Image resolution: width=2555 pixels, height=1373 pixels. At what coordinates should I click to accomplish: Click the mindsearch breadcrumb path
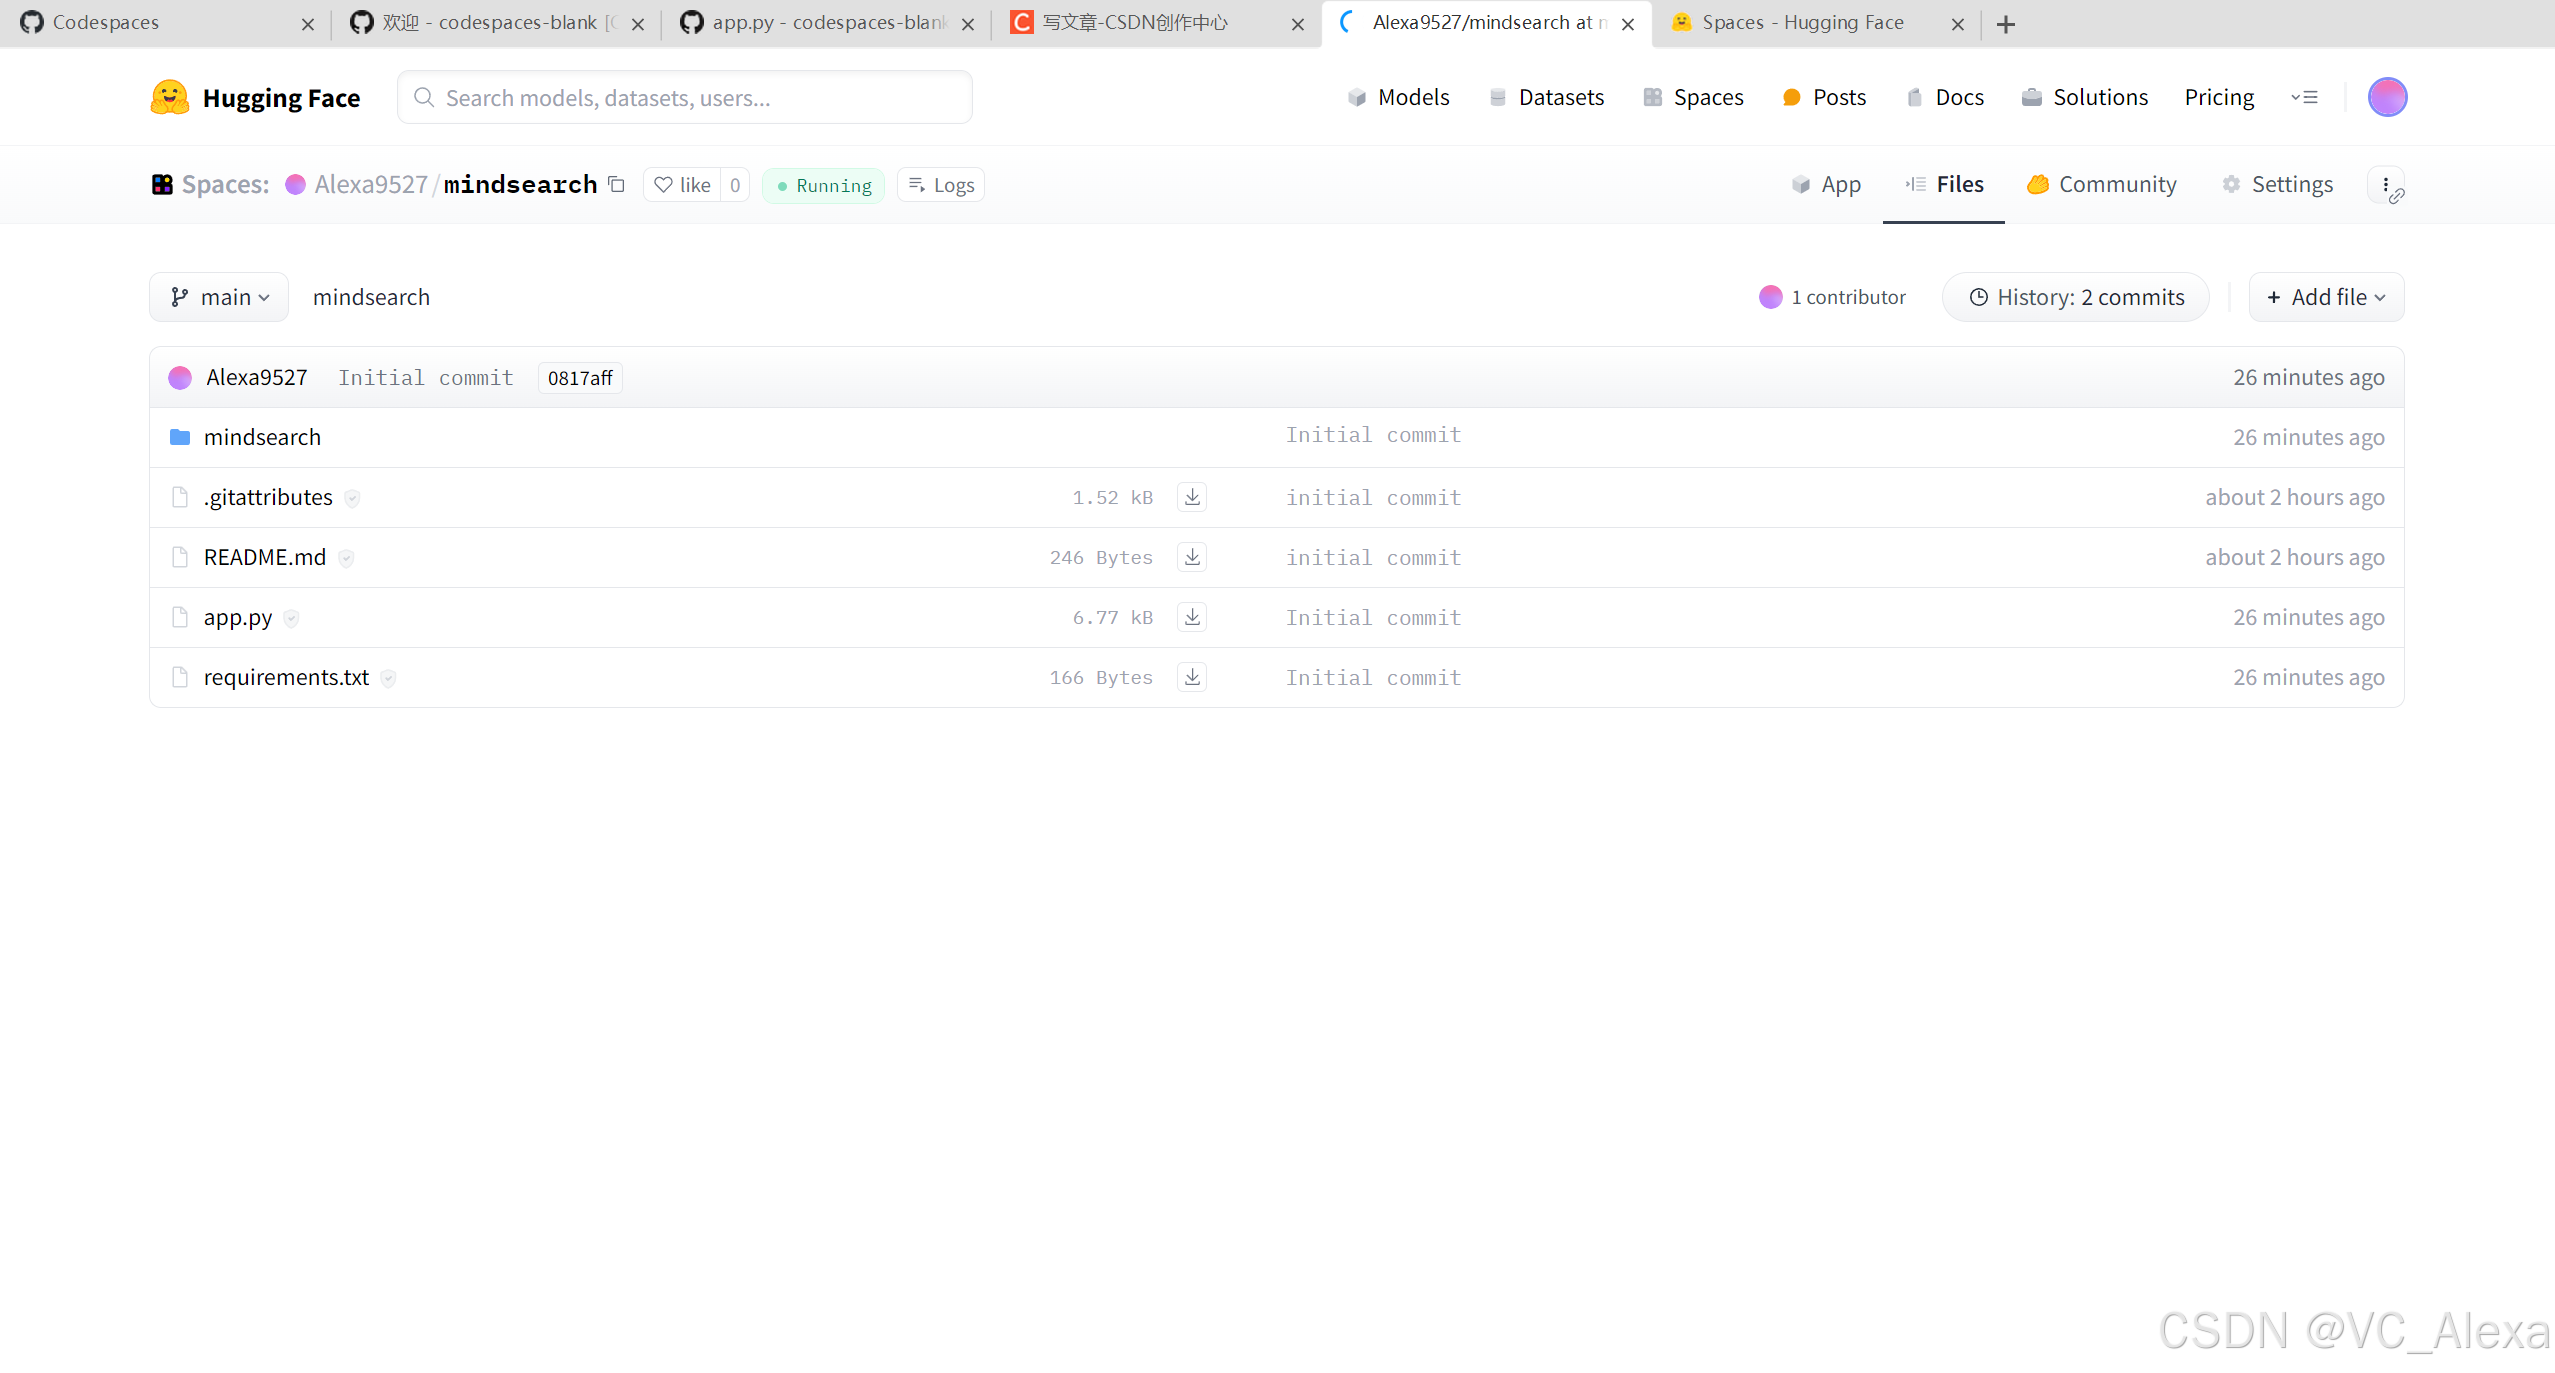pyautogui.click(x=371, y=297)
